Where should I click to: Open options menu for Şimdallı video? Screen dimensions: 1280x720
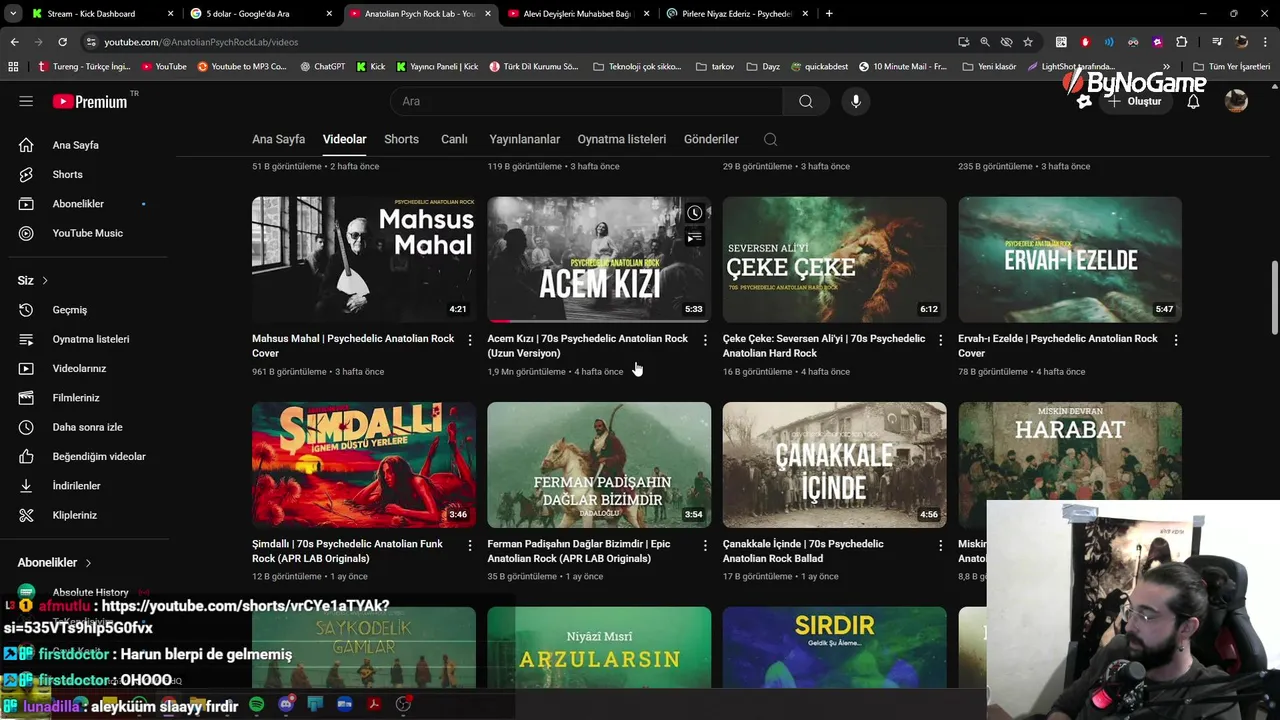[x=470, y=545]
